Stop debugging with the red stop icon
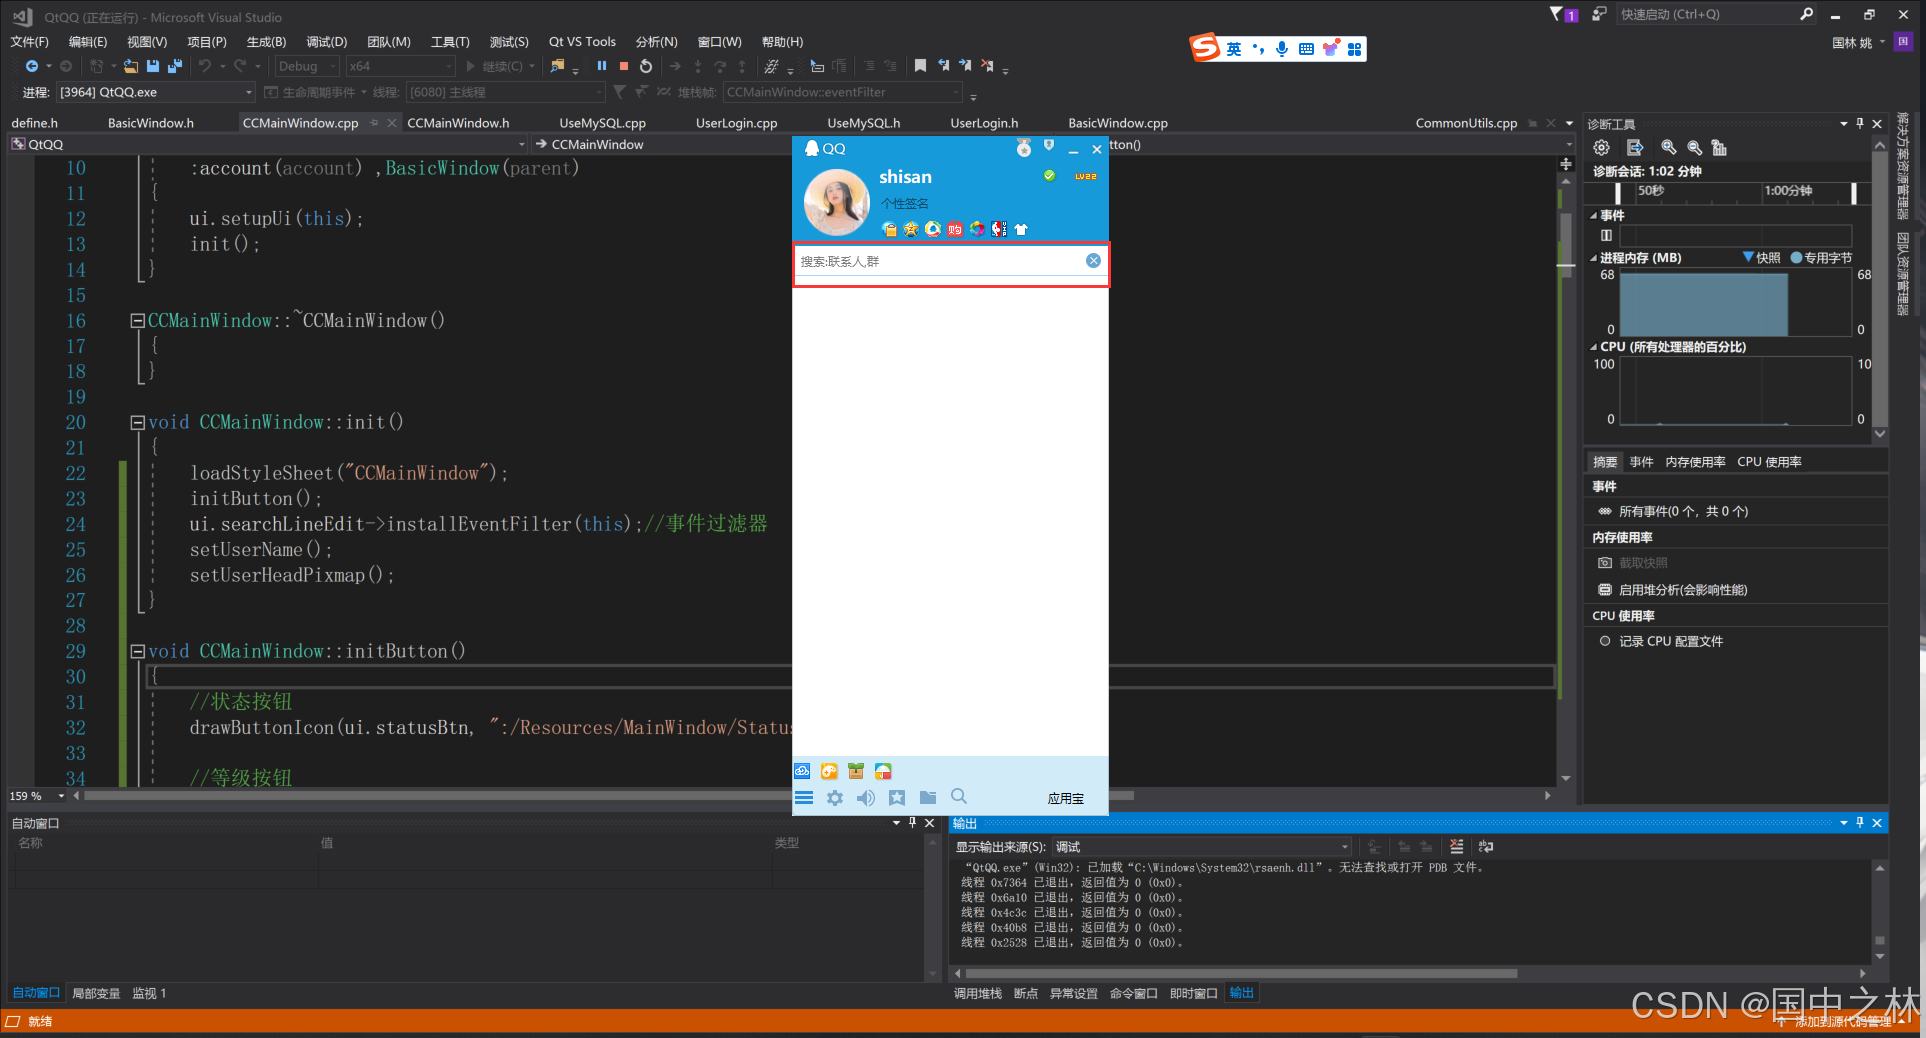1926x1038 pixels. (624, 66)
